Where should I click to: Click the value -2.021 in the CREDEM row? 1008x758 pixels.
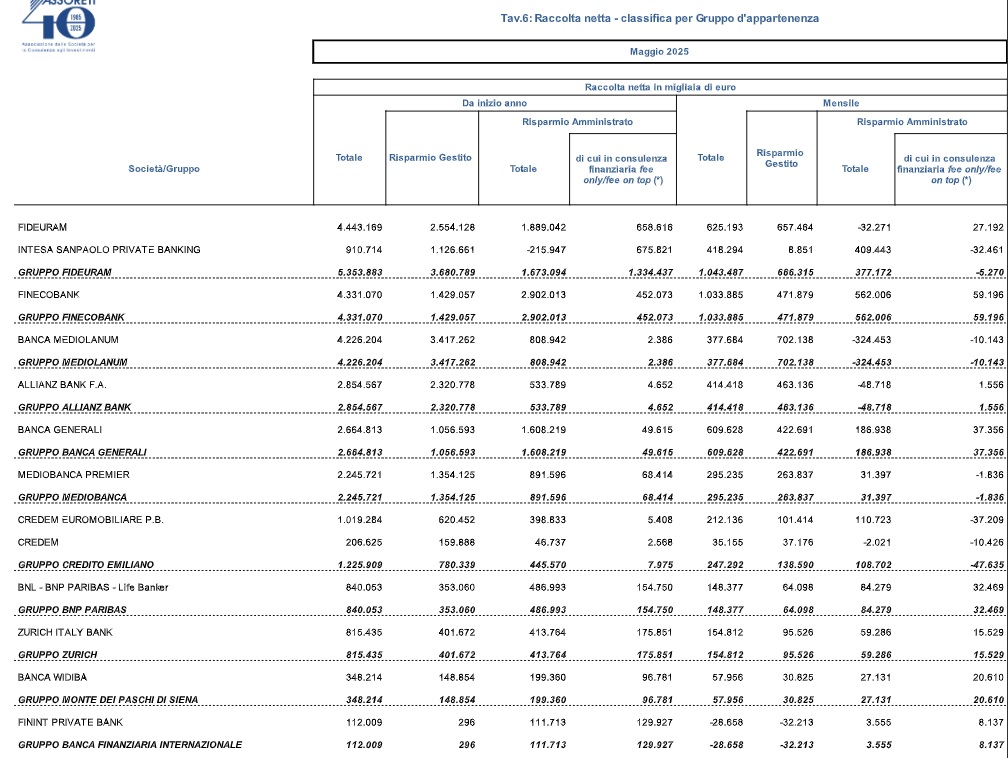(878, 543)
